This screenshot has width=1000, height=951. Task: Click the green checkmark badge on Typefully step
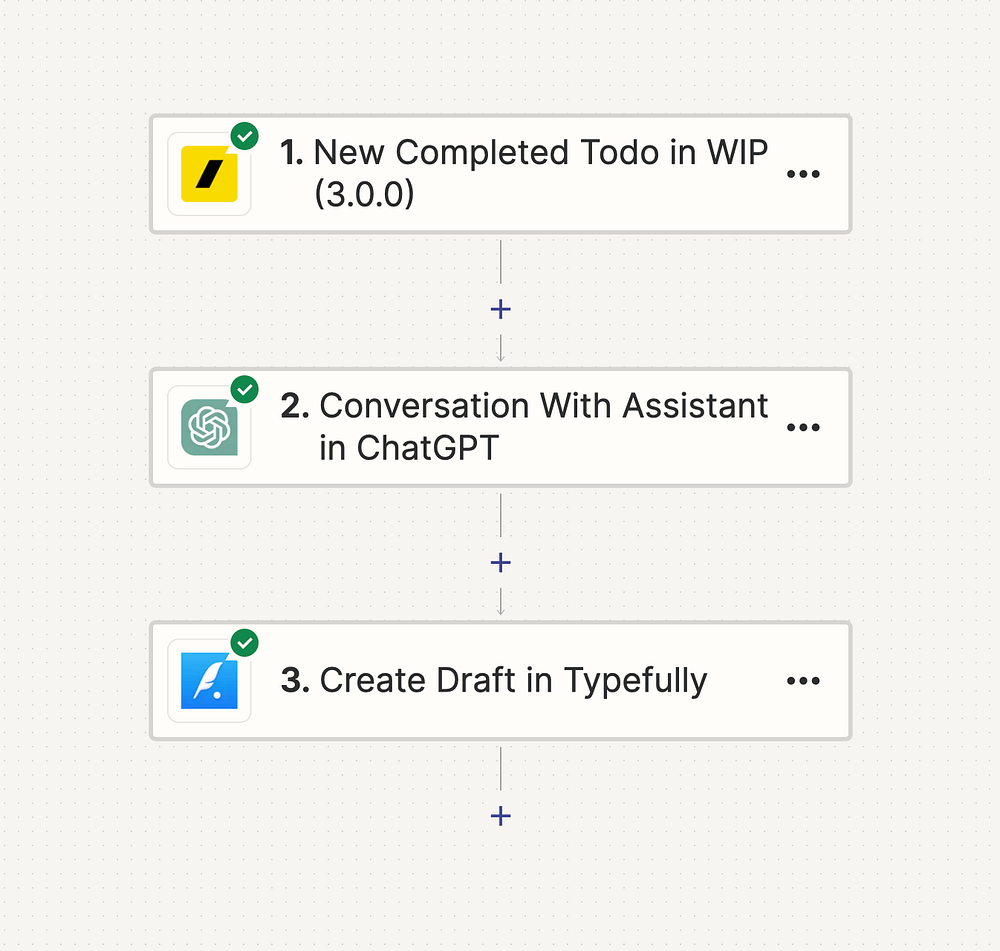pos(244,643)
